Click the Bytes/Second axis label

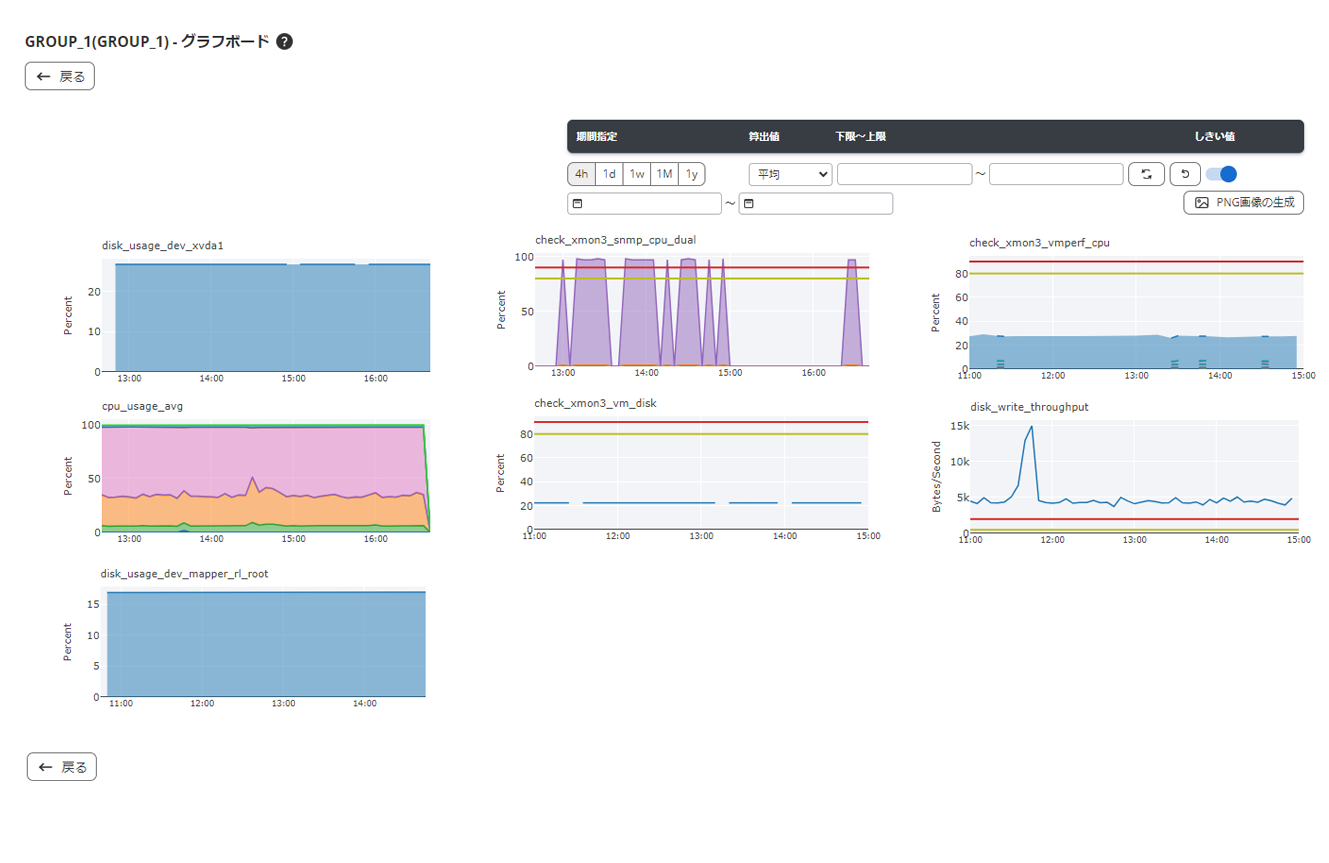[x=936, y=476]
